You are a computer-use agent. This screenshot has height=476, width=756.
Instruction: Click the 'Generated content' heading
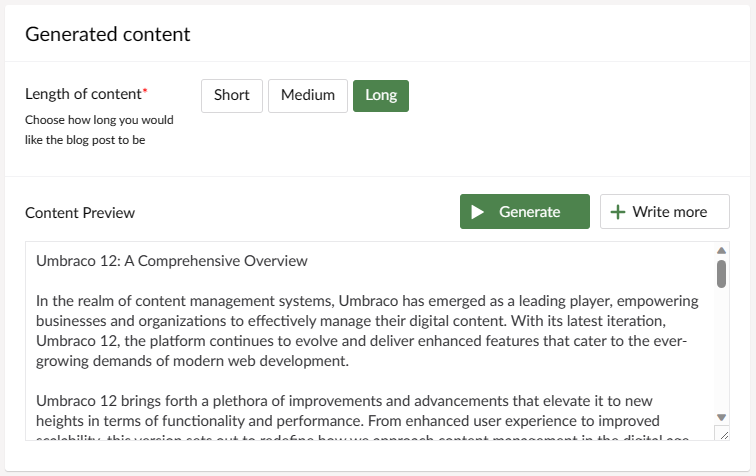108,34
